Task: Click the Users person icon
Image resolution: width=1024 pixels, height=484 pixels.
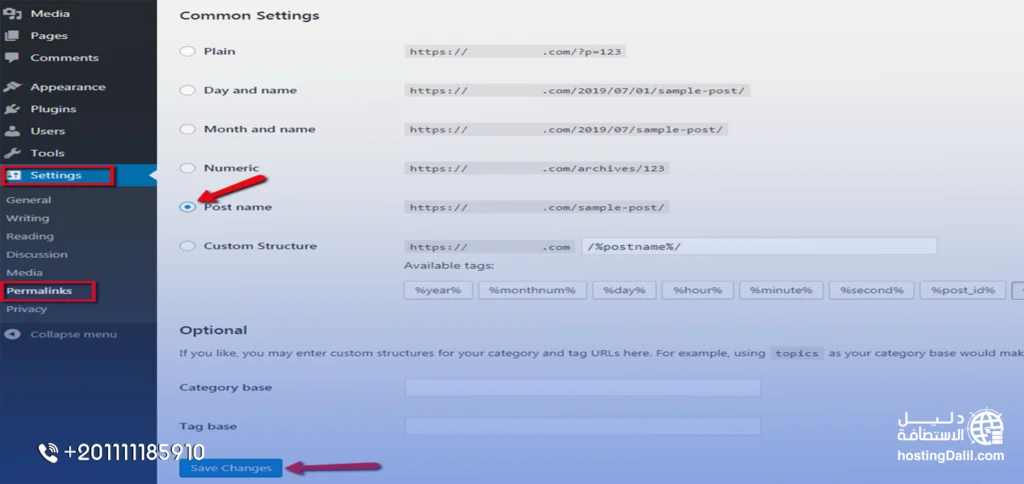Action: coord(12,131)
